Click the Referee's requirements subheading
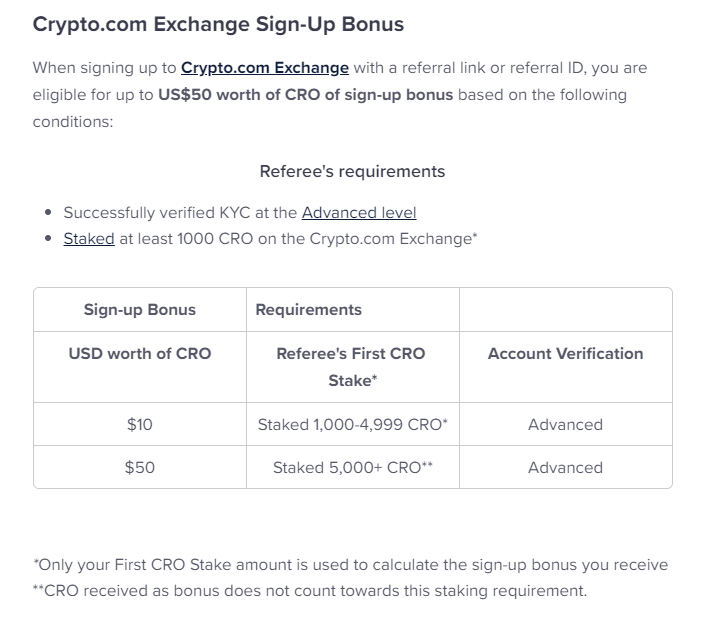Viewport: 705px width, 630px height. (x=352, y=171)
